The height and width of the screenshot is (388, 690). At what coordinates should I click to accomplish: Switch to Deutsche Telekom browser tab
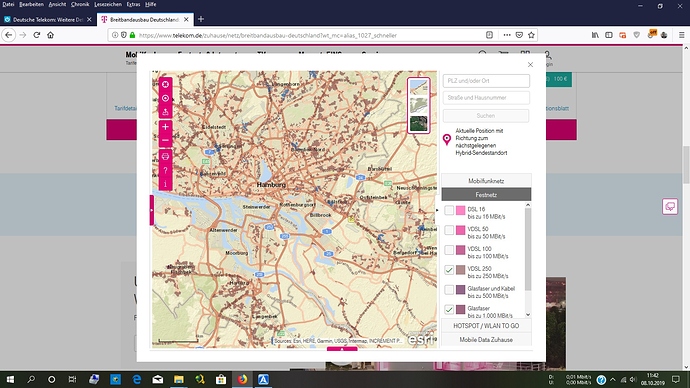48,19
